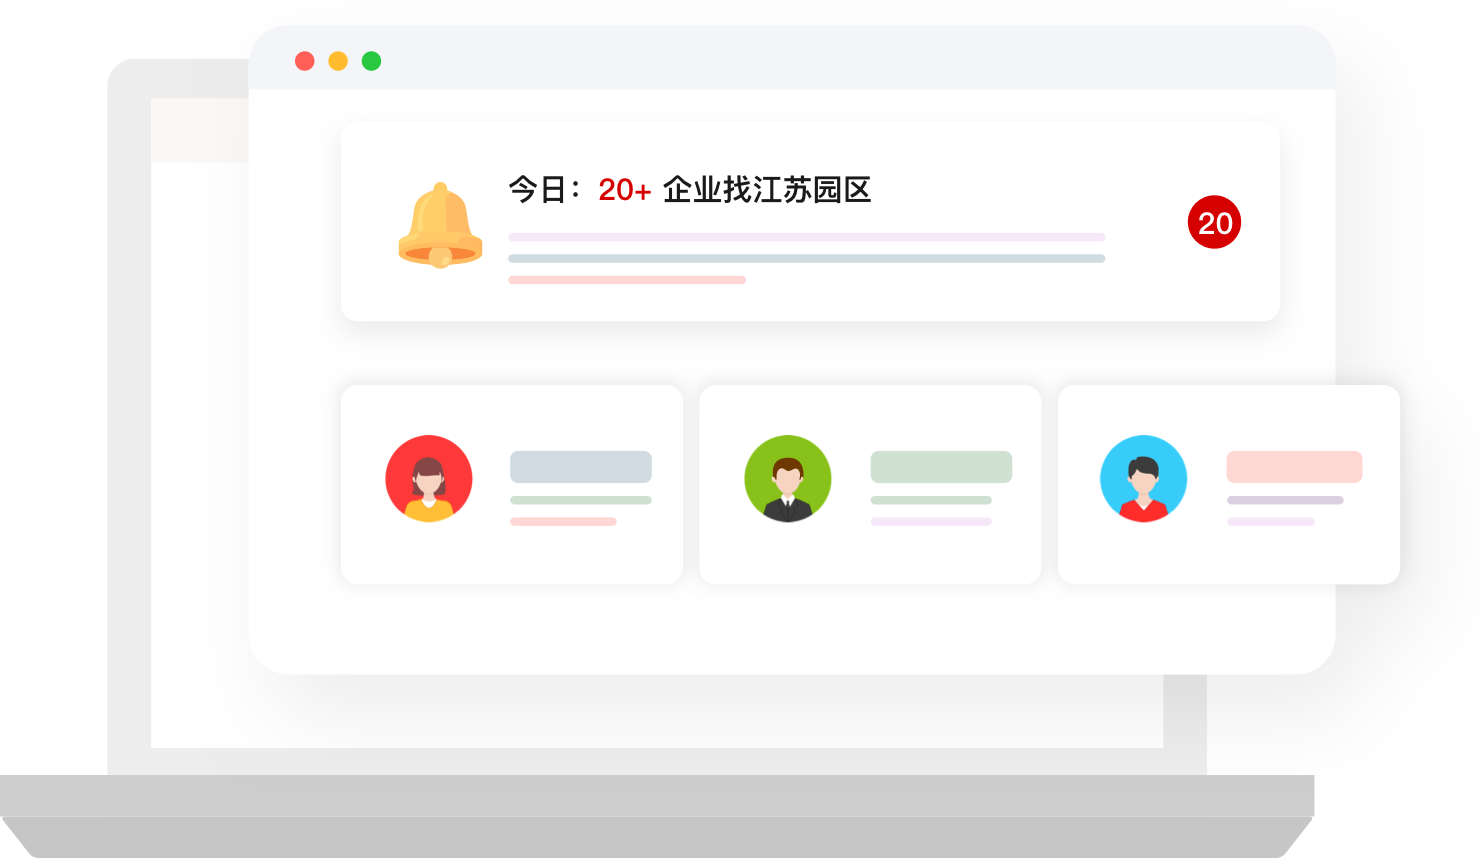1480x860 pixels.
Task: Click the red badge showing 20
Action: click(x=1214, y=222)
